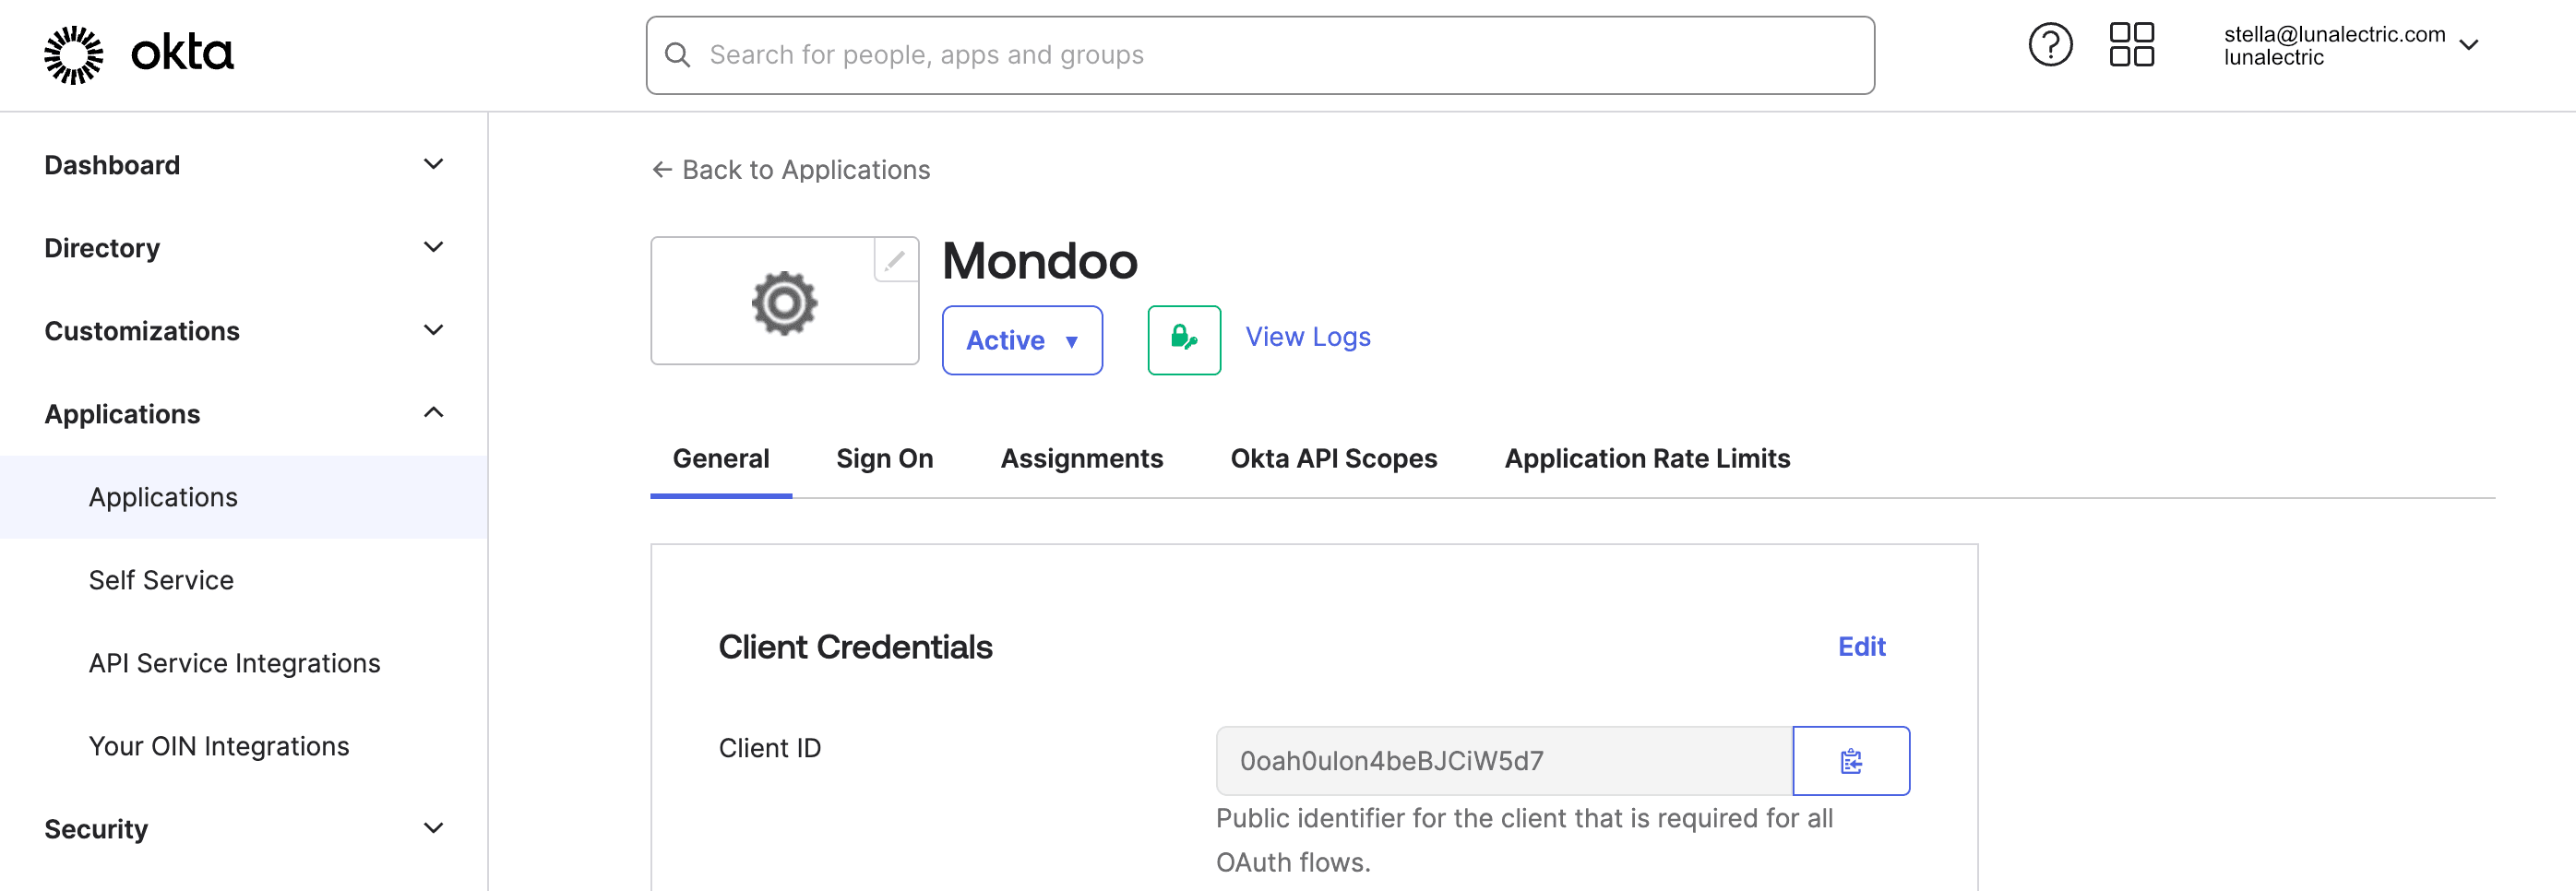Switch to the Sign On tab
2576x891 pixels.
tap(884, 458)
